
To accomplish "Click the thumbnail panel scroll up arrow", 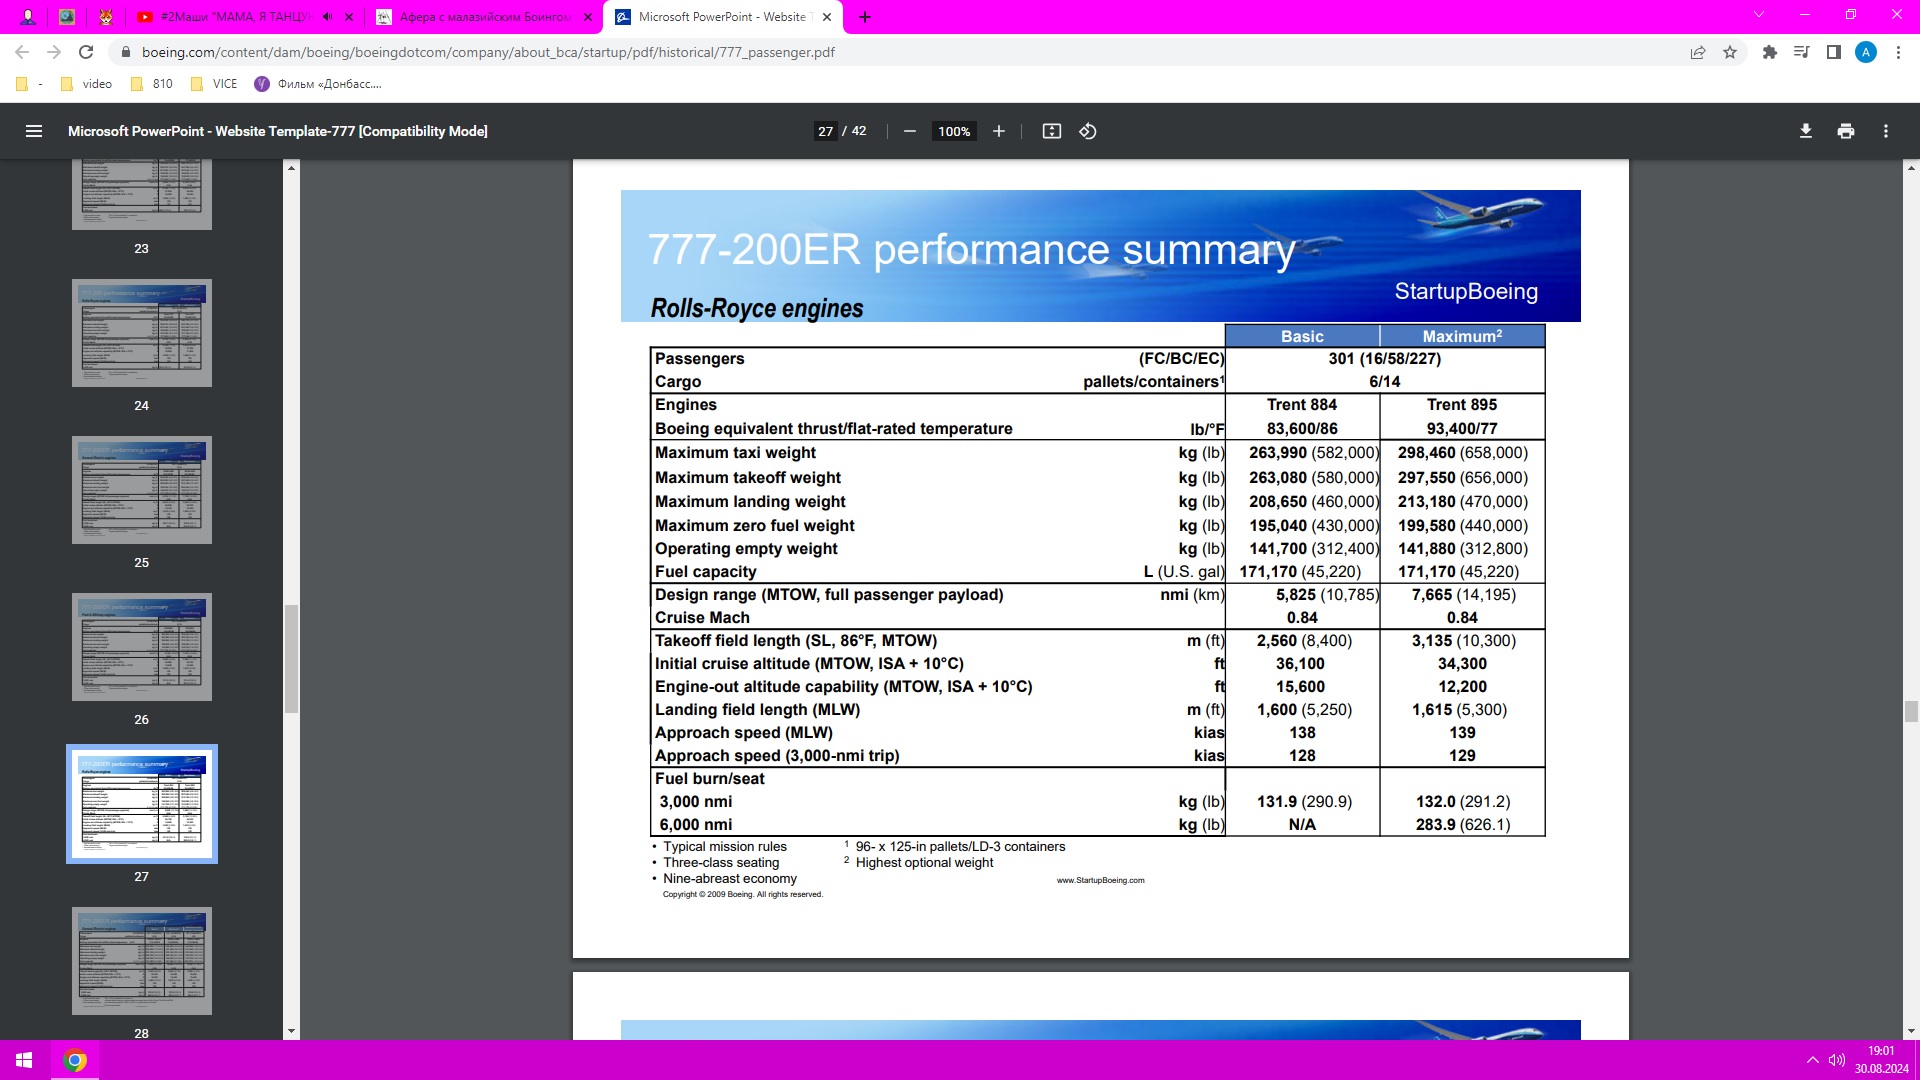I will tap(291, 167).
